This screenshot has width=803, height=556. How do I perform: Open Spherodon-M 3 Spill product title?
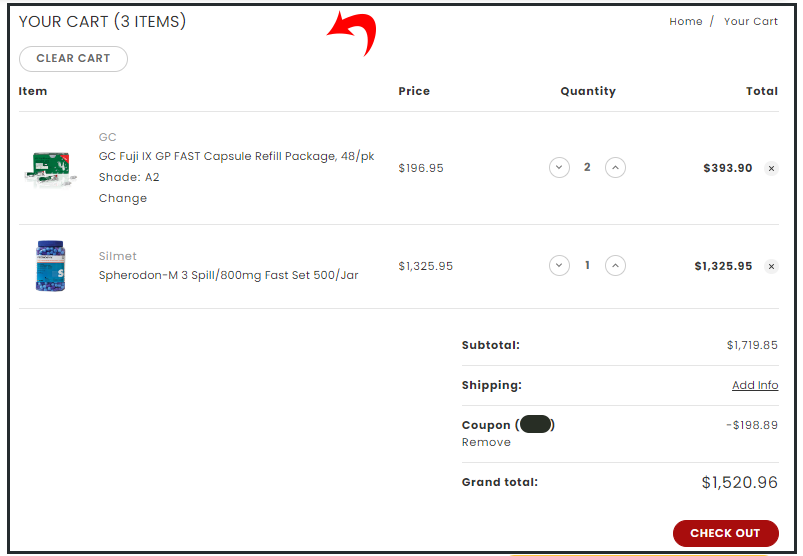click(x=228, y=275)
